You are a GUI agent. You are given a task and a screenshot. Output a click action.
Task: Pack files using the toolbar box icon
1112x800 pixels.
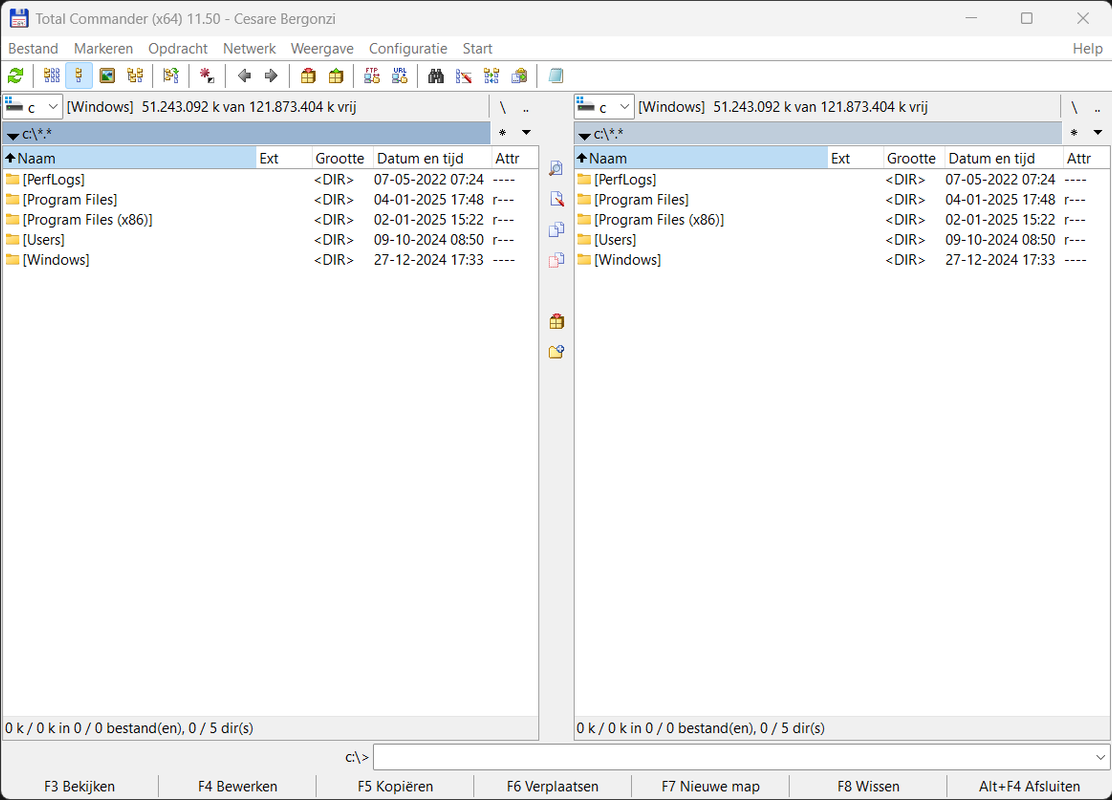pos(308,76)
